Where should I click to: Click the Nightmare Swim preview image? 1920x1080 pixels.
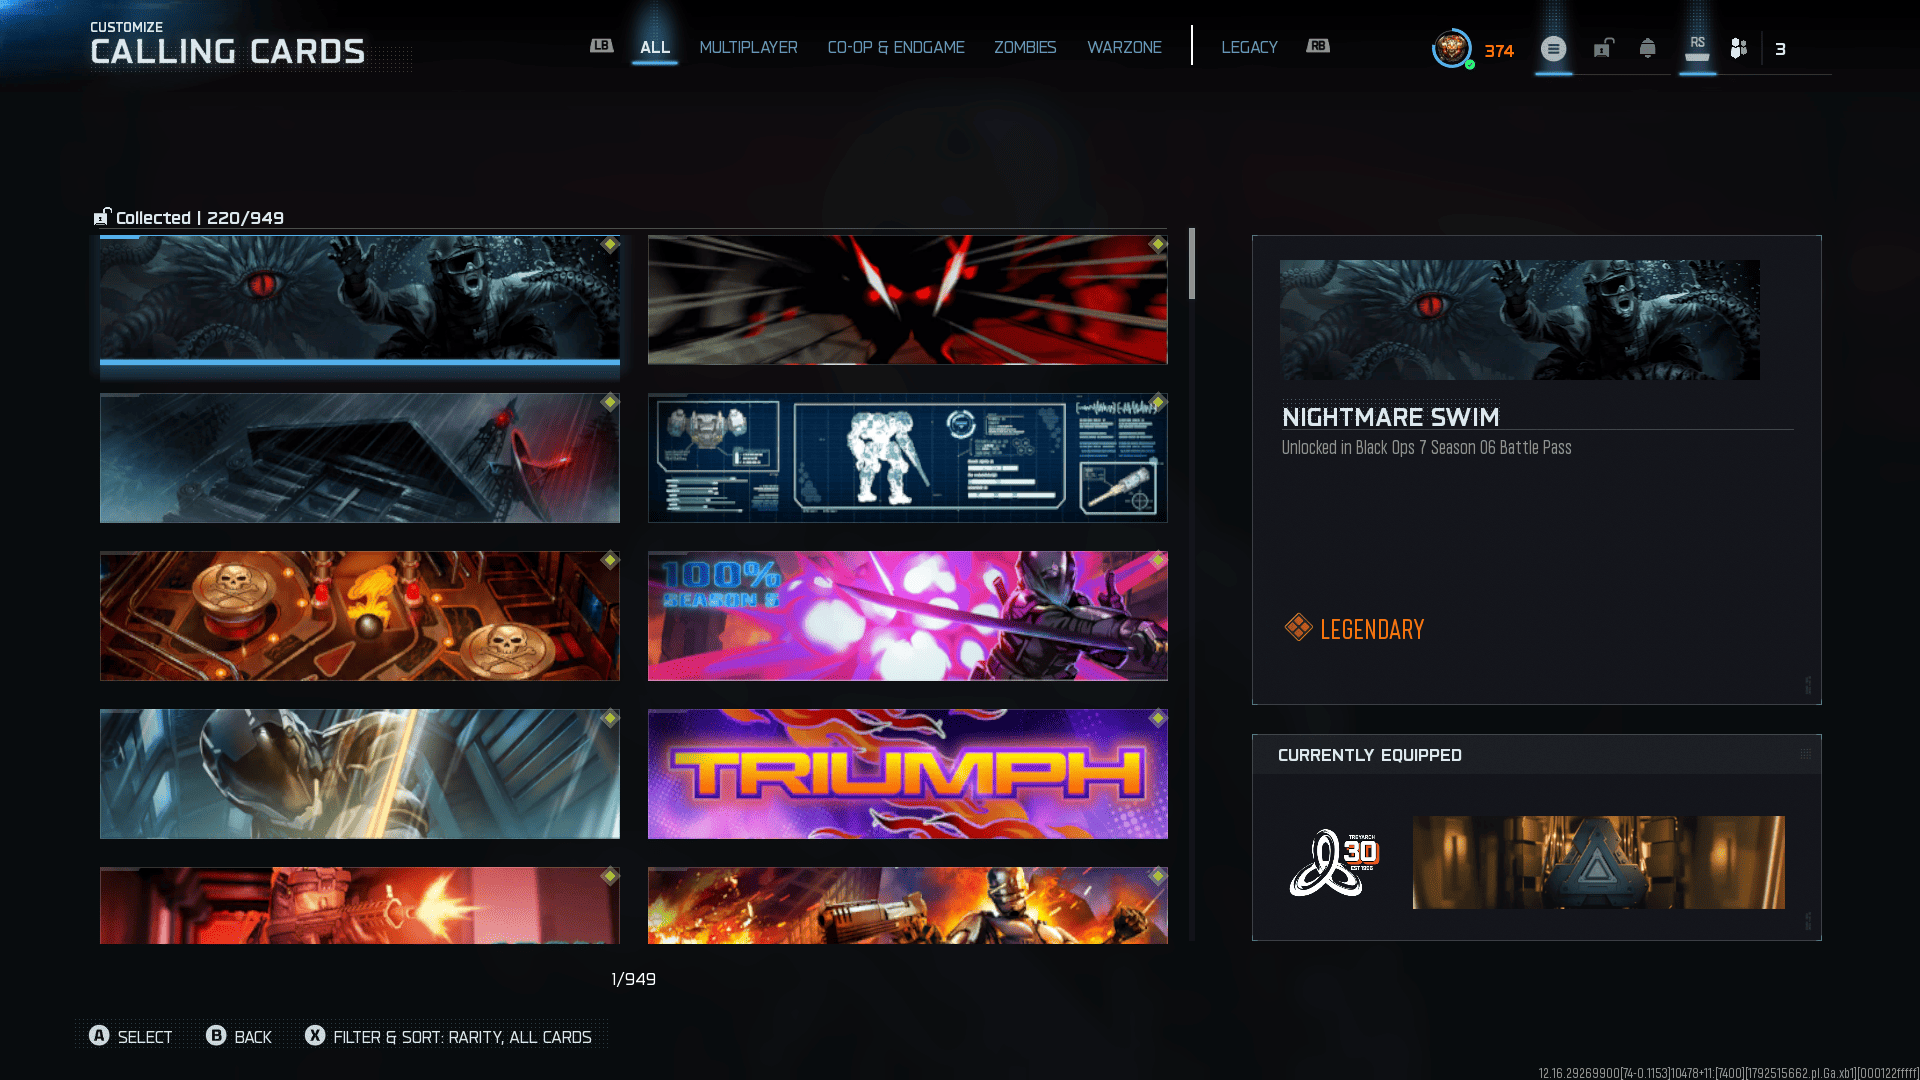[1520, 320]
